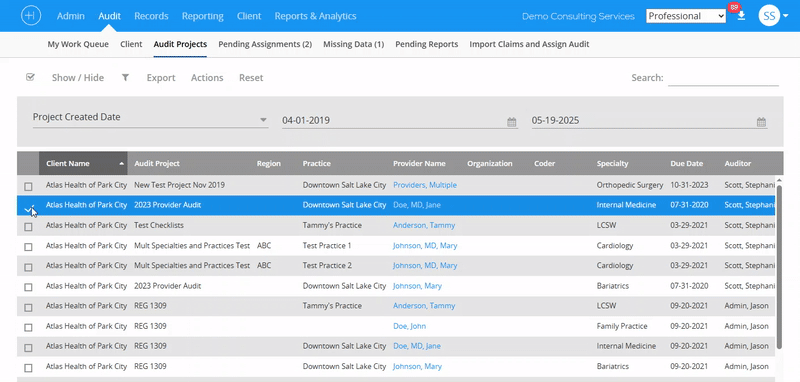Open Pending Reports tab
800x382 pixels.
pyautogui.click(x=427, y=44)
